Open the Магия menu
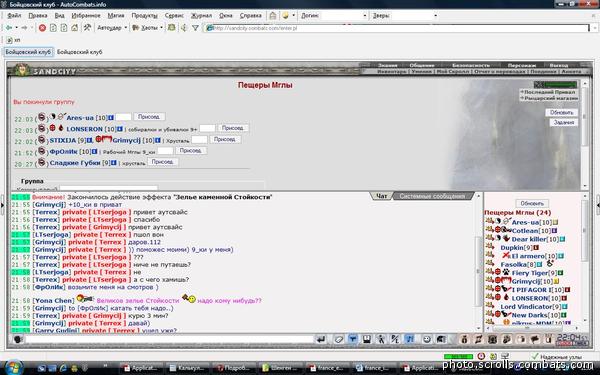The image size is (600, 375). click(116, 16)
